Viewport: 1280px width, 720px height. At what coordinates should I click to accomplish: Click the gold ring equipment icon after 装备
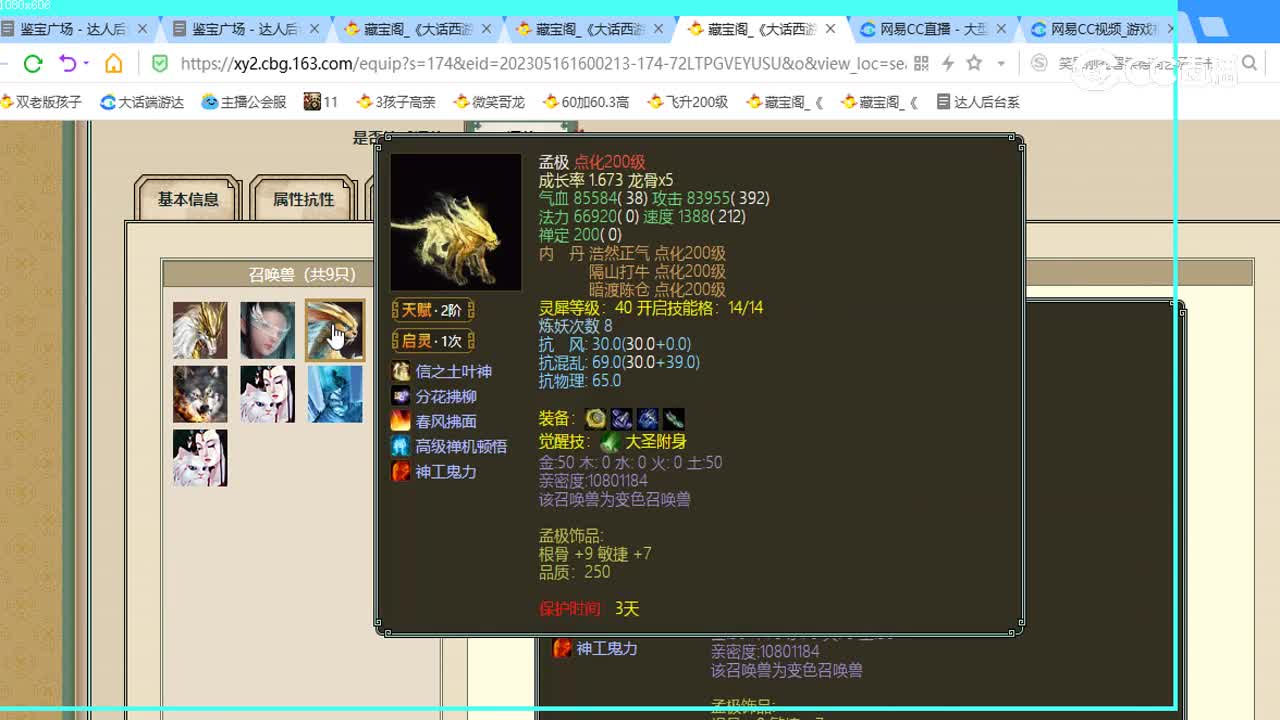[596, 418]
